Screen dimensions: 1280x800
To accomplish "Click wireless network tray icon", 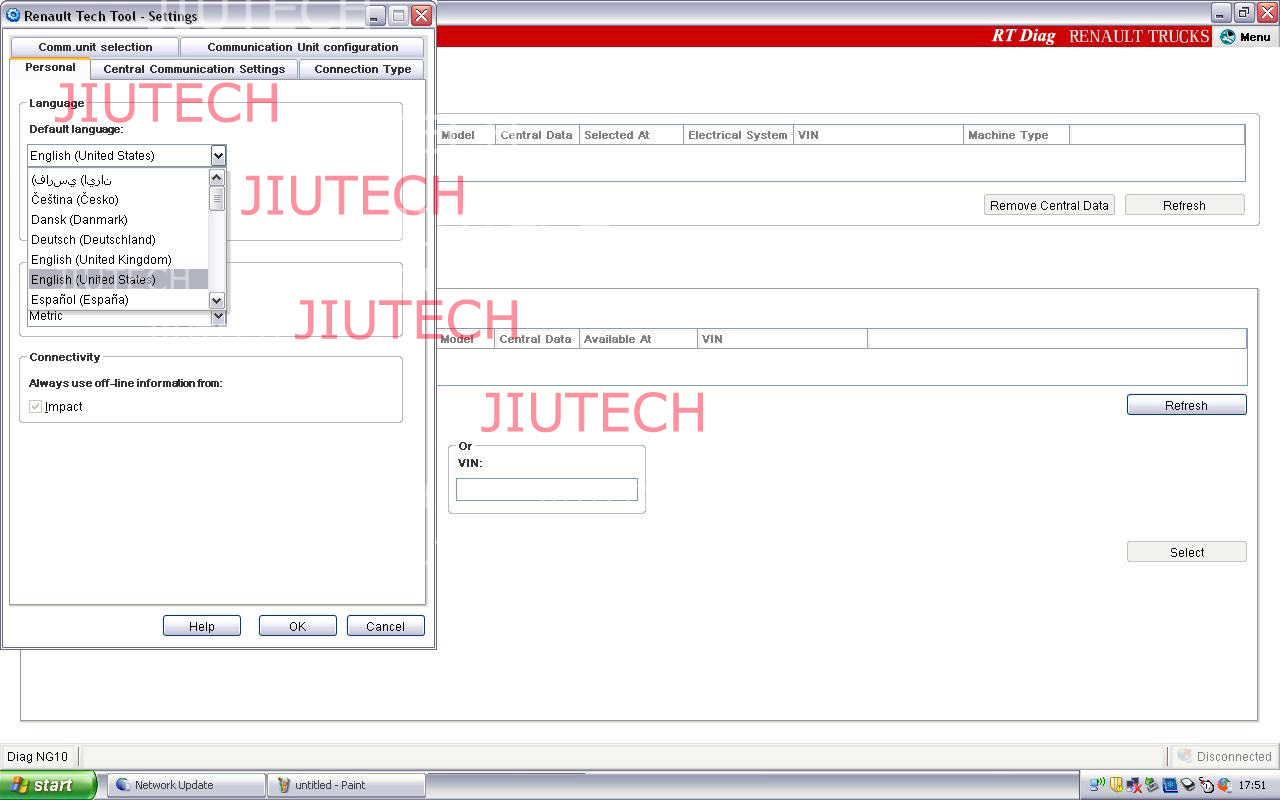I will tap(1097, 785).
